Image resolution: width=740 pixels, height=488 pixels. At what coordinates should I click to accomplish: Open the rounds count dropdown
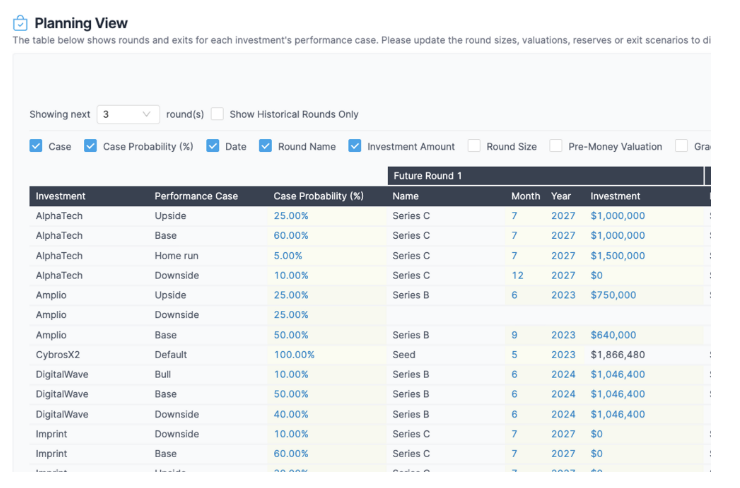[128, 114]
